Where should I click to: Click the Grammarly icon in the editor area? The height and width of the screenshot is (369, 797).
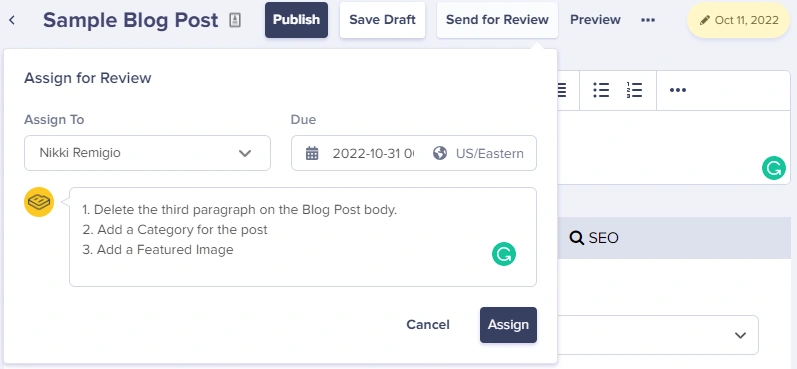coord(774,168)
